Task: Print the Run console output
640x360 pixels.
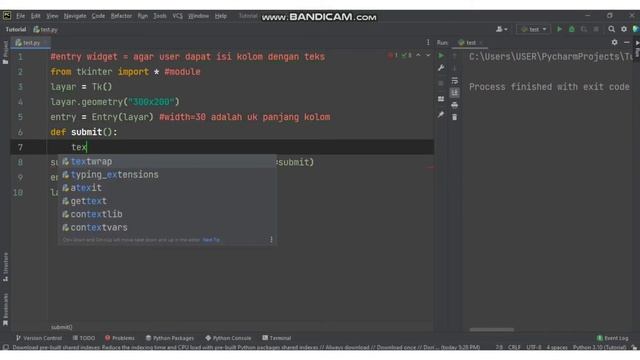Action: pyautogui.click(x=454, y=105)
